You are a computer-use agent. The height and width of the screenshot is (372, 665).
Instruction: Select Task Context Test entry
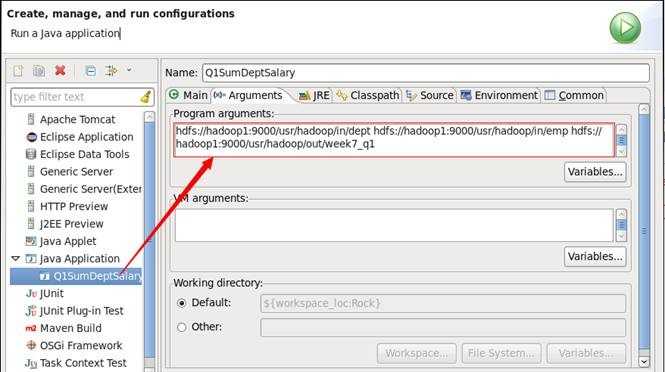tap(83, 363)
